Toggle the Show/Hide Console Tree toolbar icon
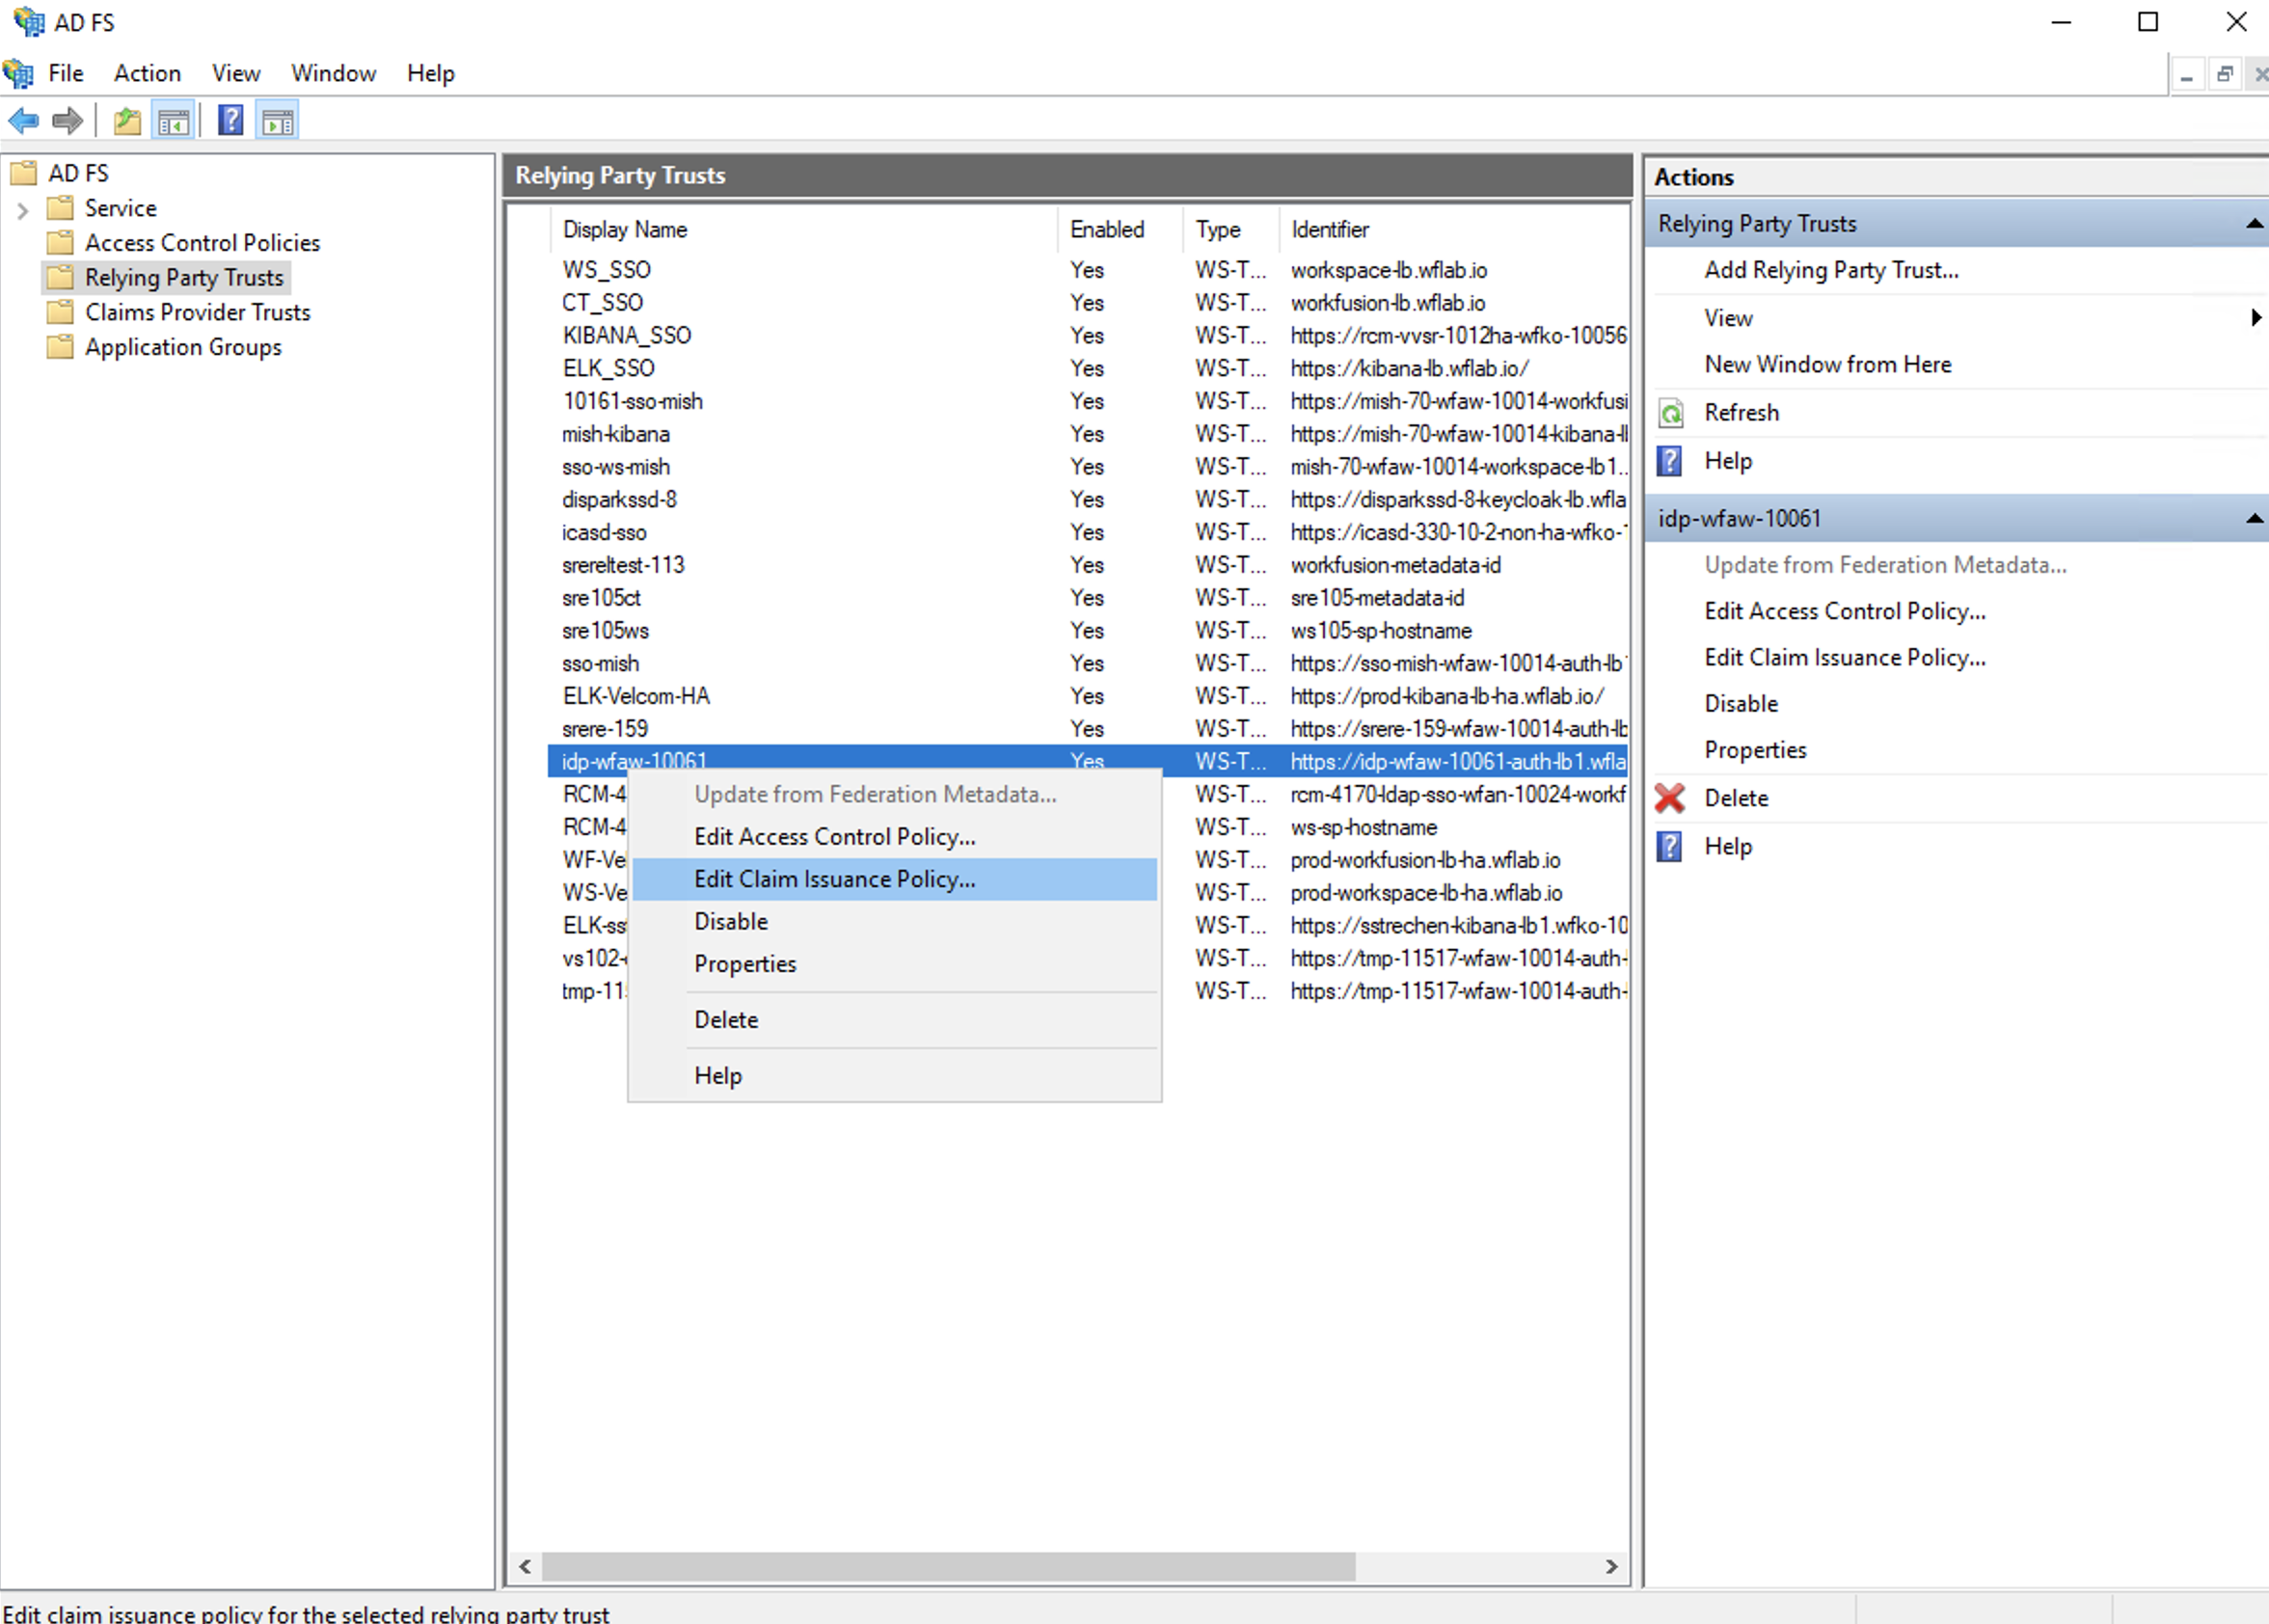 (173, 121)
